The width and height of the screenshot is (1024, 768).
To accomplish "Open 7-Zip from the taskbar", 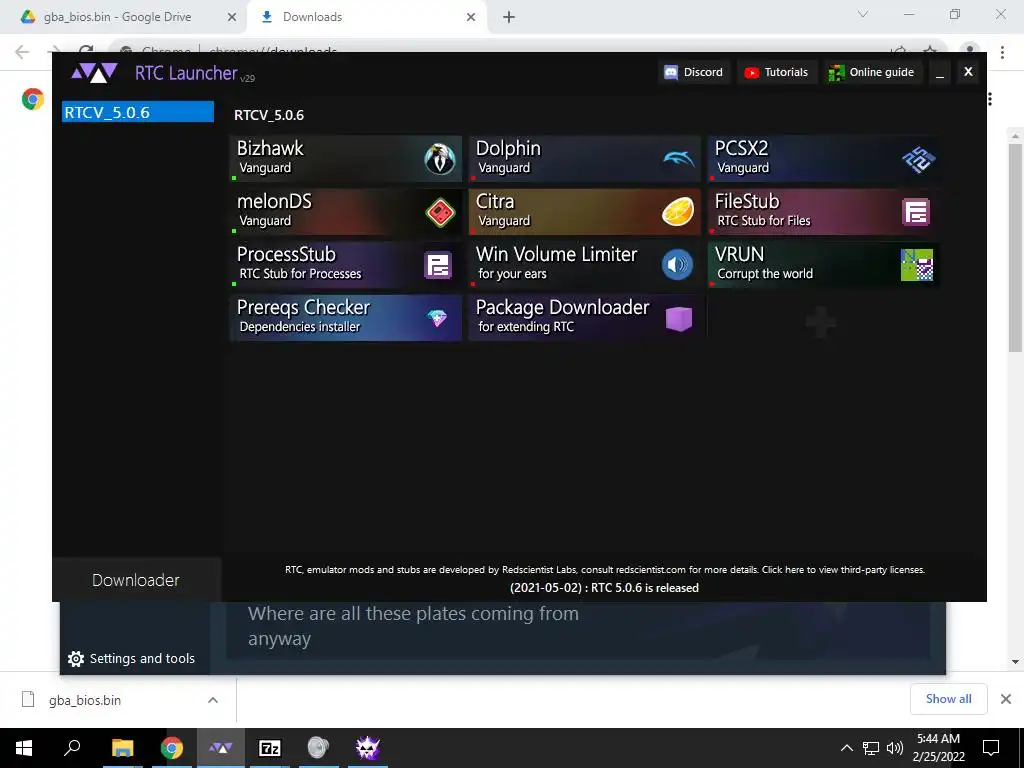I will pyautogui.click(x=270, y=748).
